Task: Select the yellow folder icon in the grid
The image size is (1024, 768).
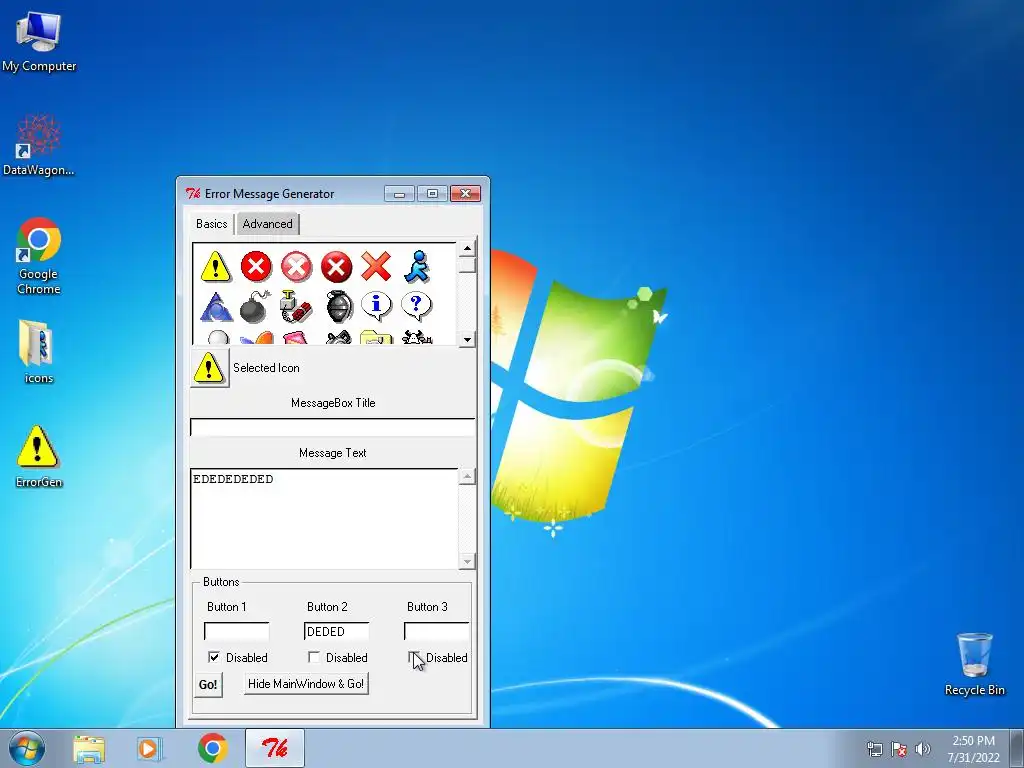Action: coord(376,338)
